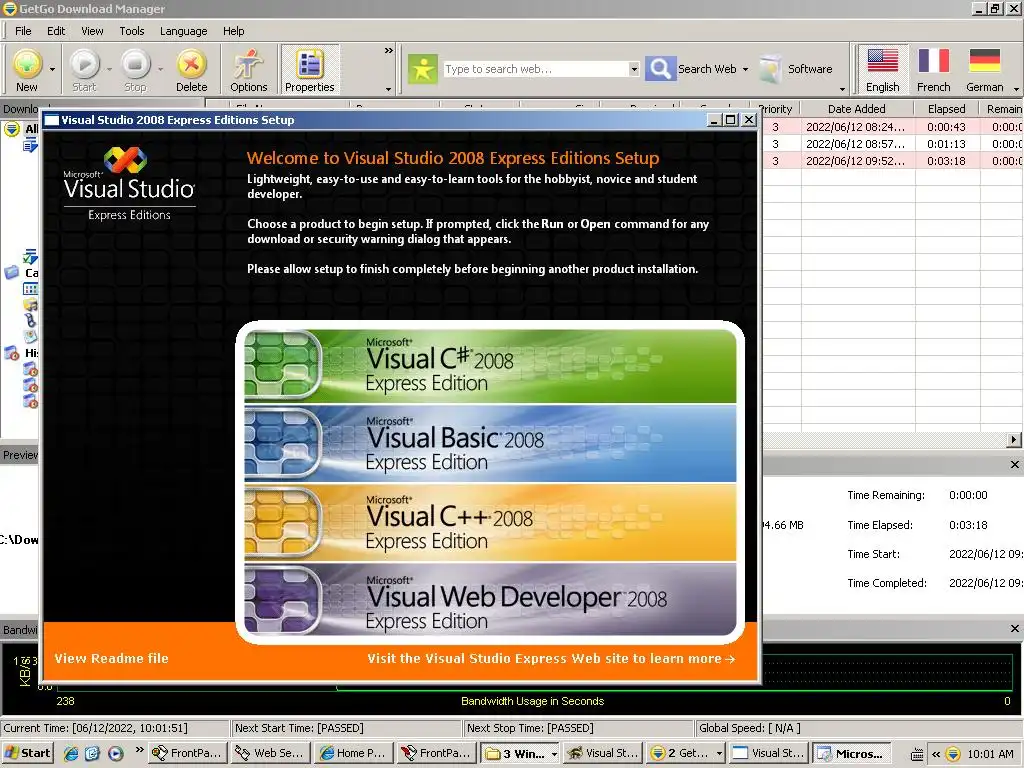Open the Language menu

[184, 31]
